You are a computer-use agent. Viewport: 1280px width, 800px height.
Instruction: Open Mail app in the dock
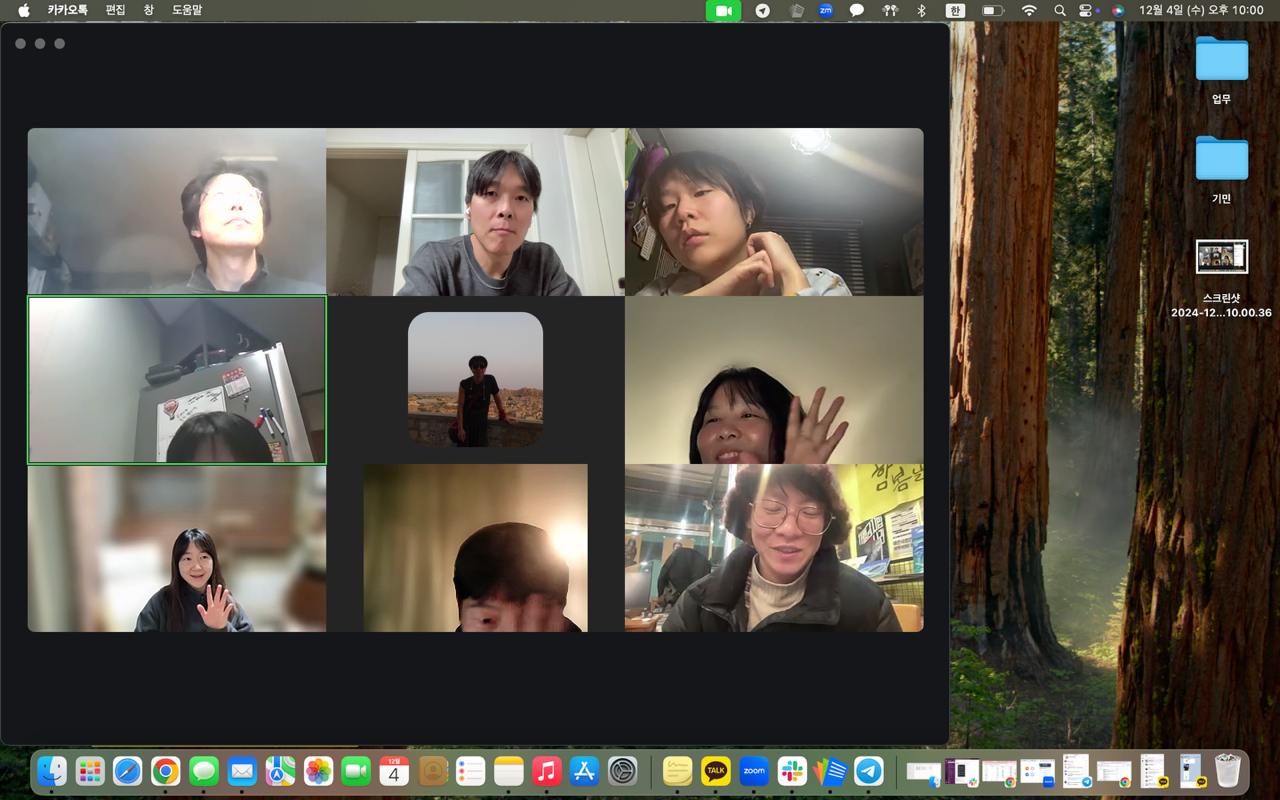tap(242, 771)
